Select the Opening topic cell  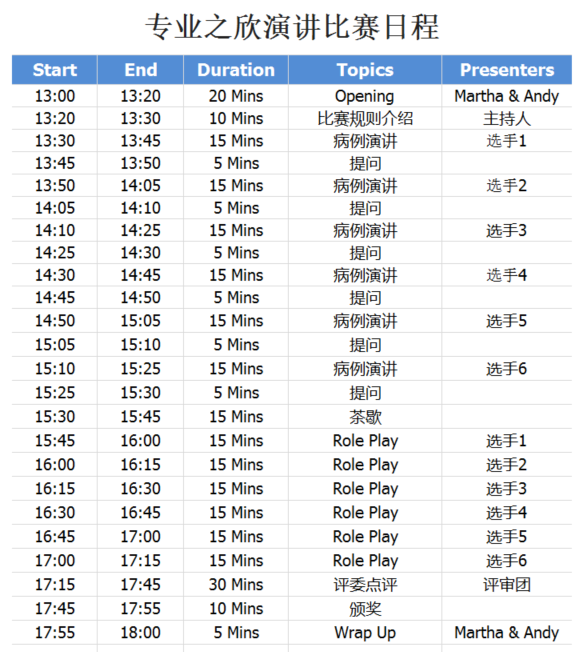[365, 96]
